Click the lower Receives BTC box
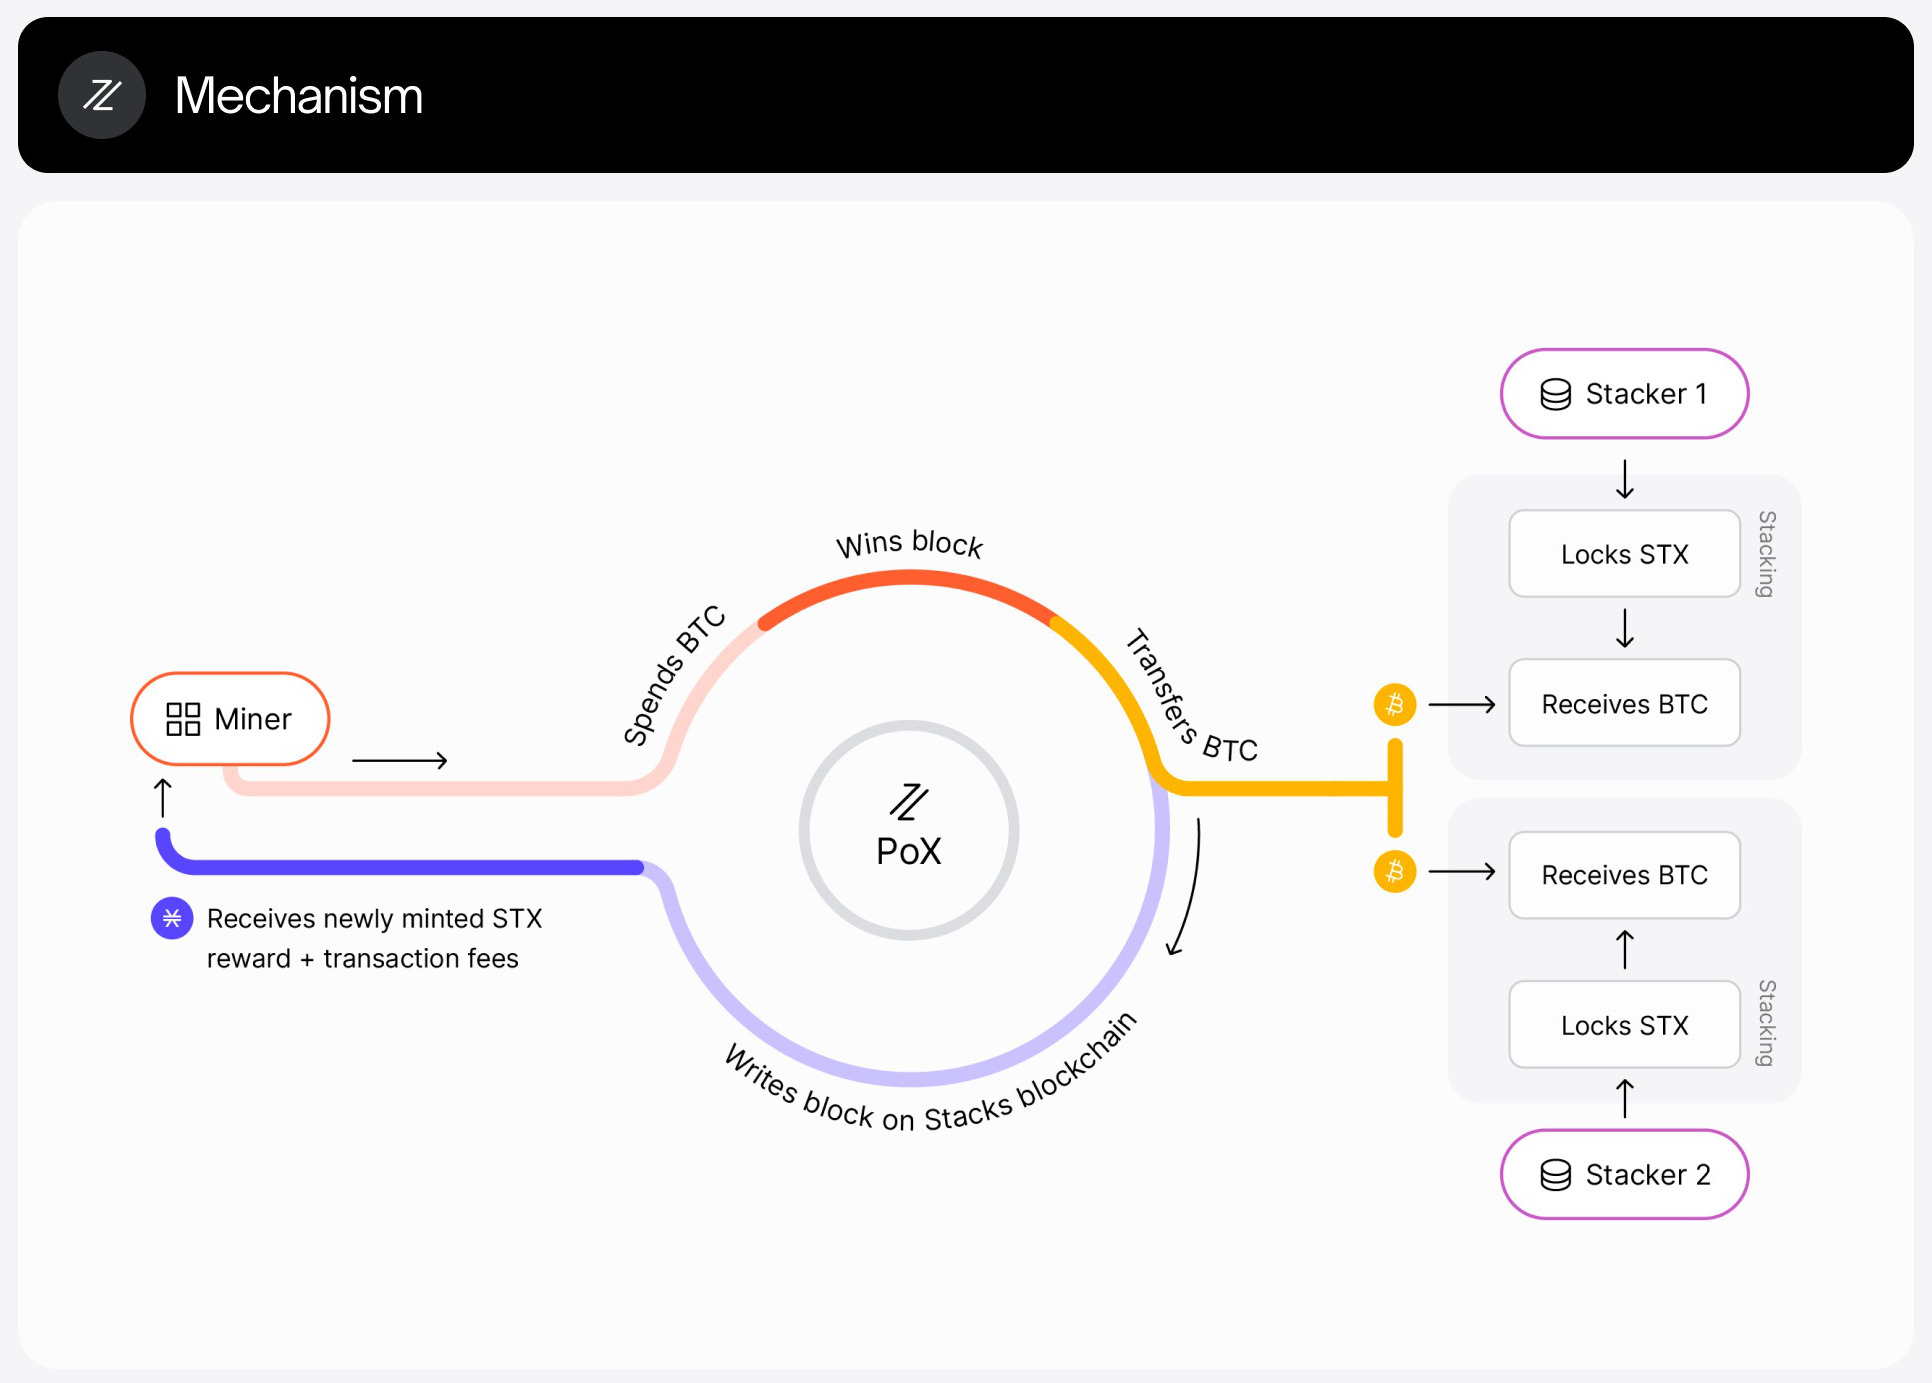Image resolution: width=1932 pixels, height=1383 pixels. pos(1624,875)
